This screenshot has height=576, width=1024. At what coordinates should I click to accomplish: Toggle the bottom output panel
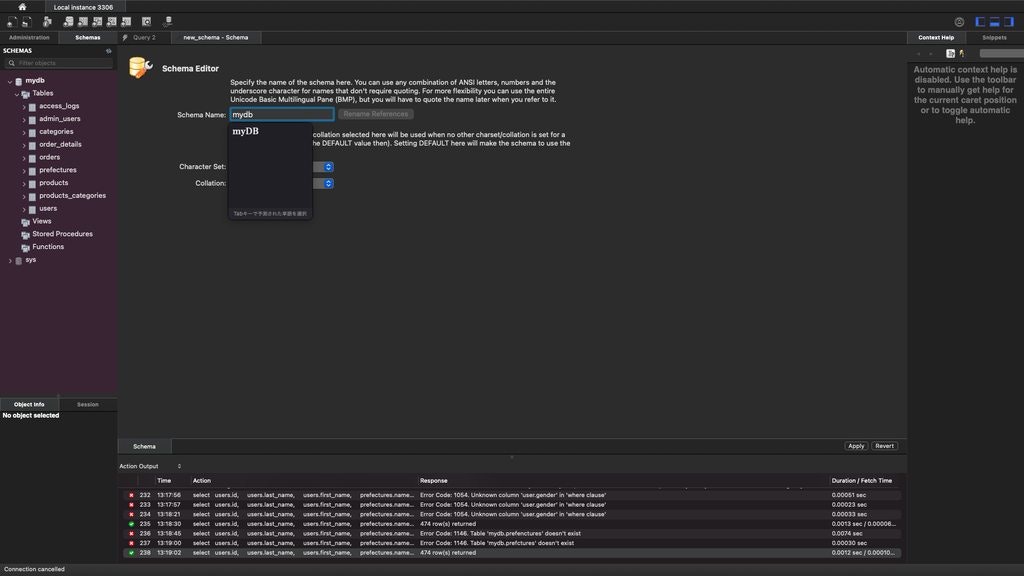click(995, 22)
